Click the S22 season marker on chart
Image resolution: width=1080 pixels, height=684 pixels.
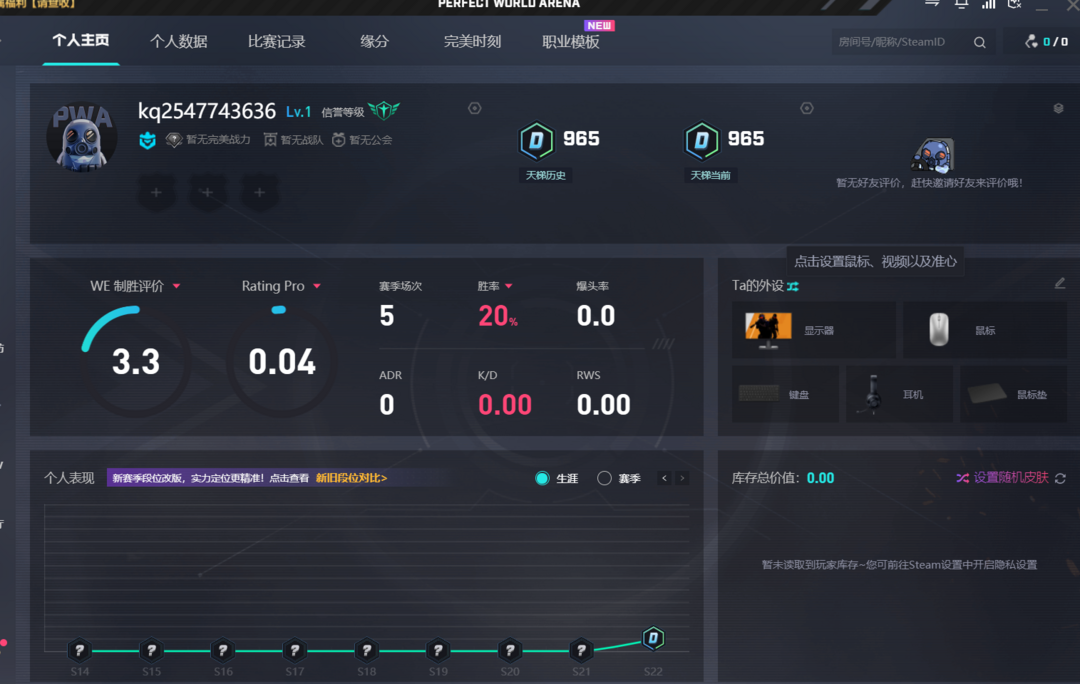(653, 638)
